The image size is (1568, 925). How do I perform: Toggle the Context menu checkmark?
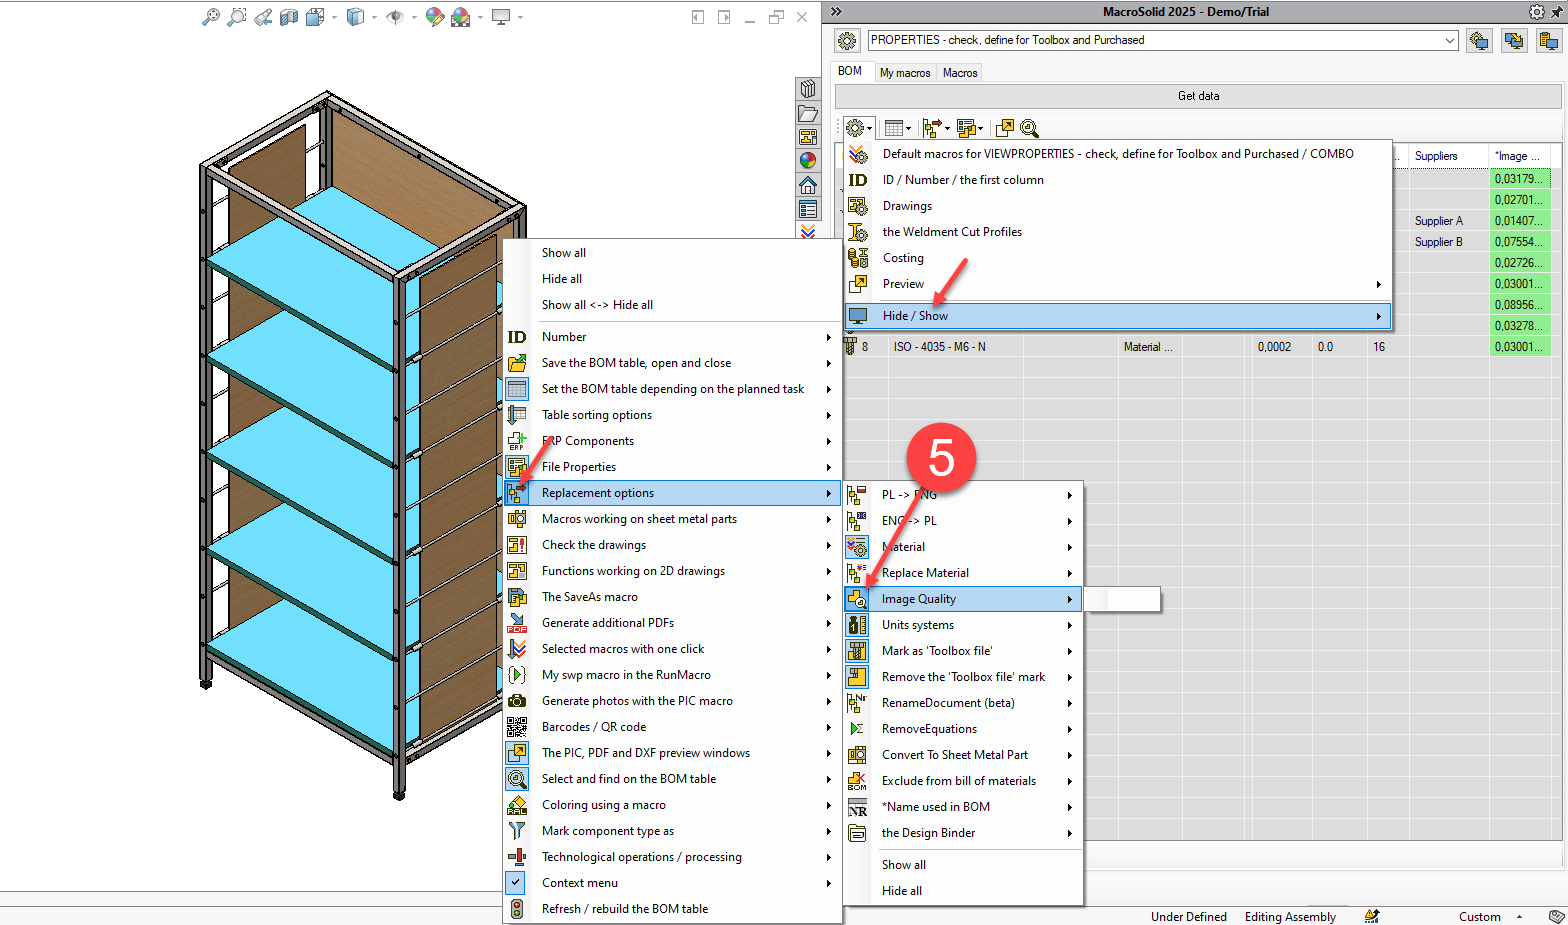tap(515, 883)
